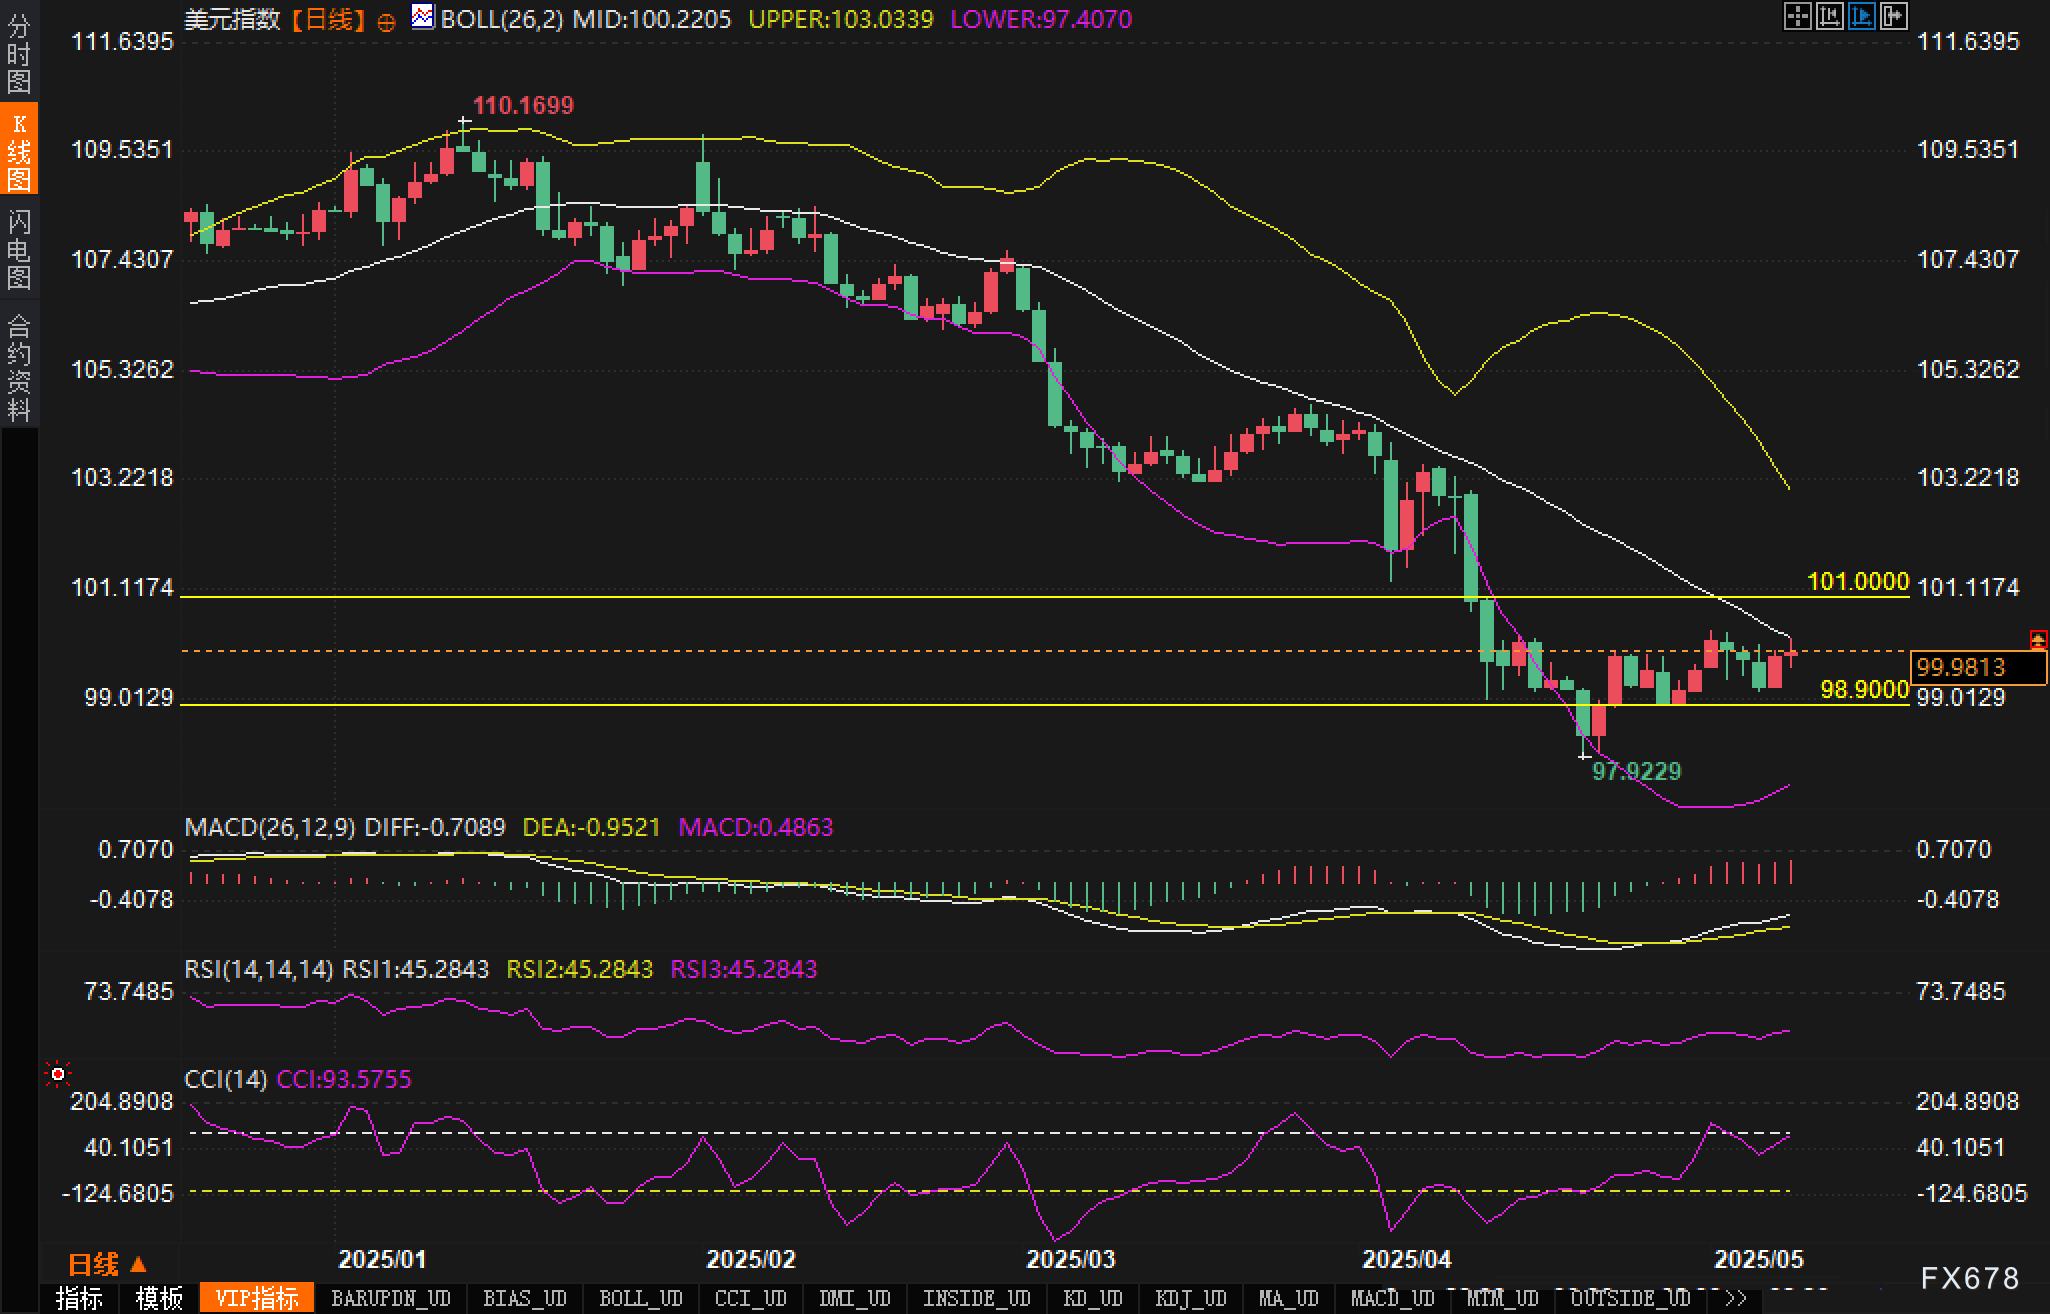Apply the BOLL_UD indicator
Screen dimensions: 2050x1314
point(640,1299)
